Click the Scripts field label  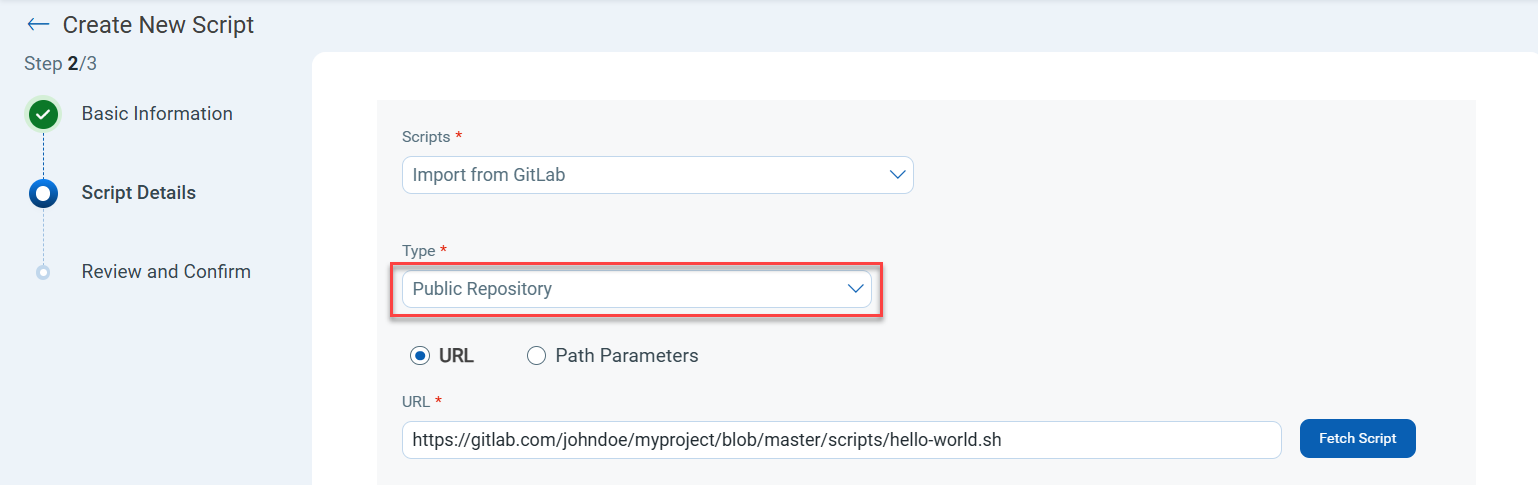(x=426, y=136)
